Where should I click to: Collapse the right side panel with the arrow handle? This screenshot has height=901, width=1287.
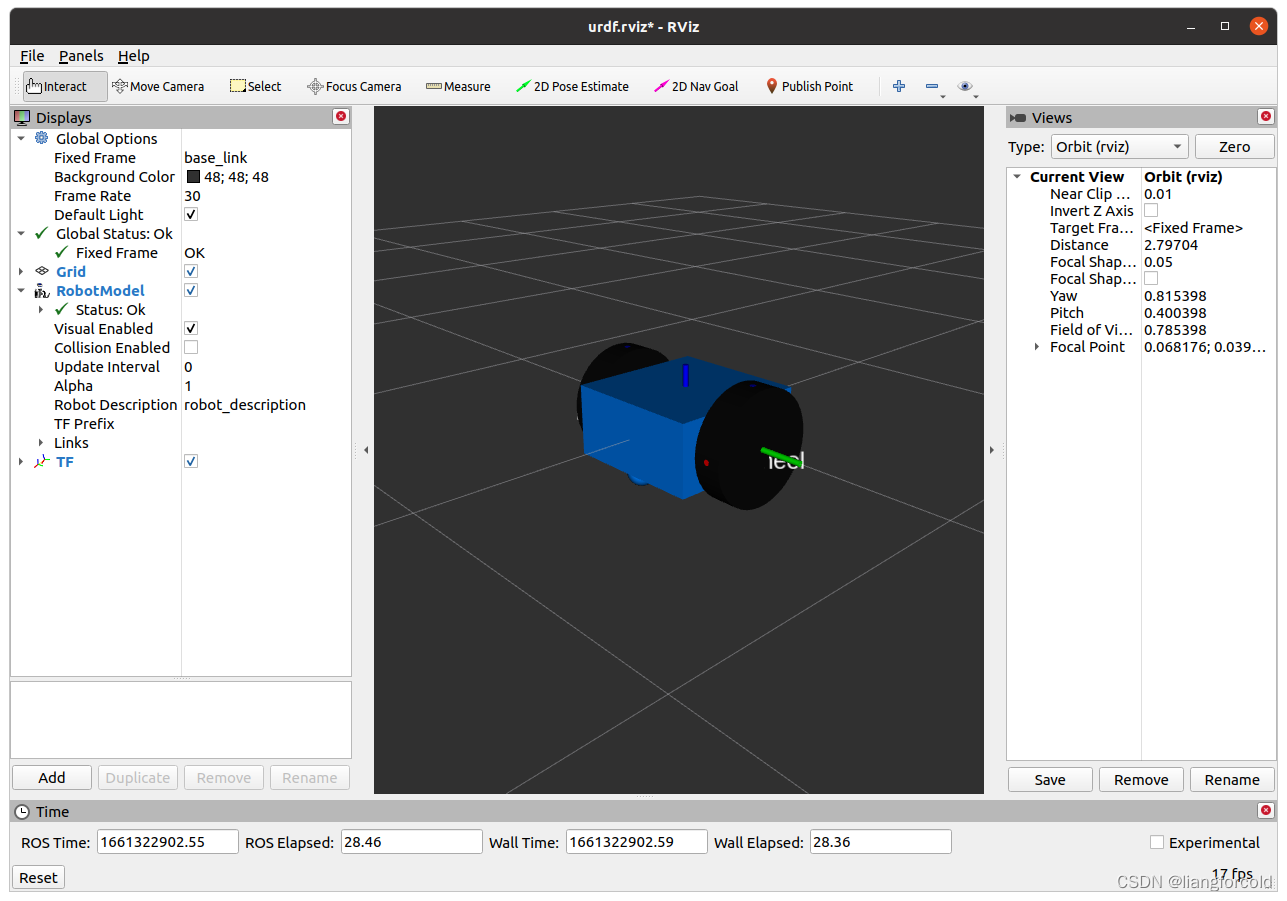tap(992, 450)
